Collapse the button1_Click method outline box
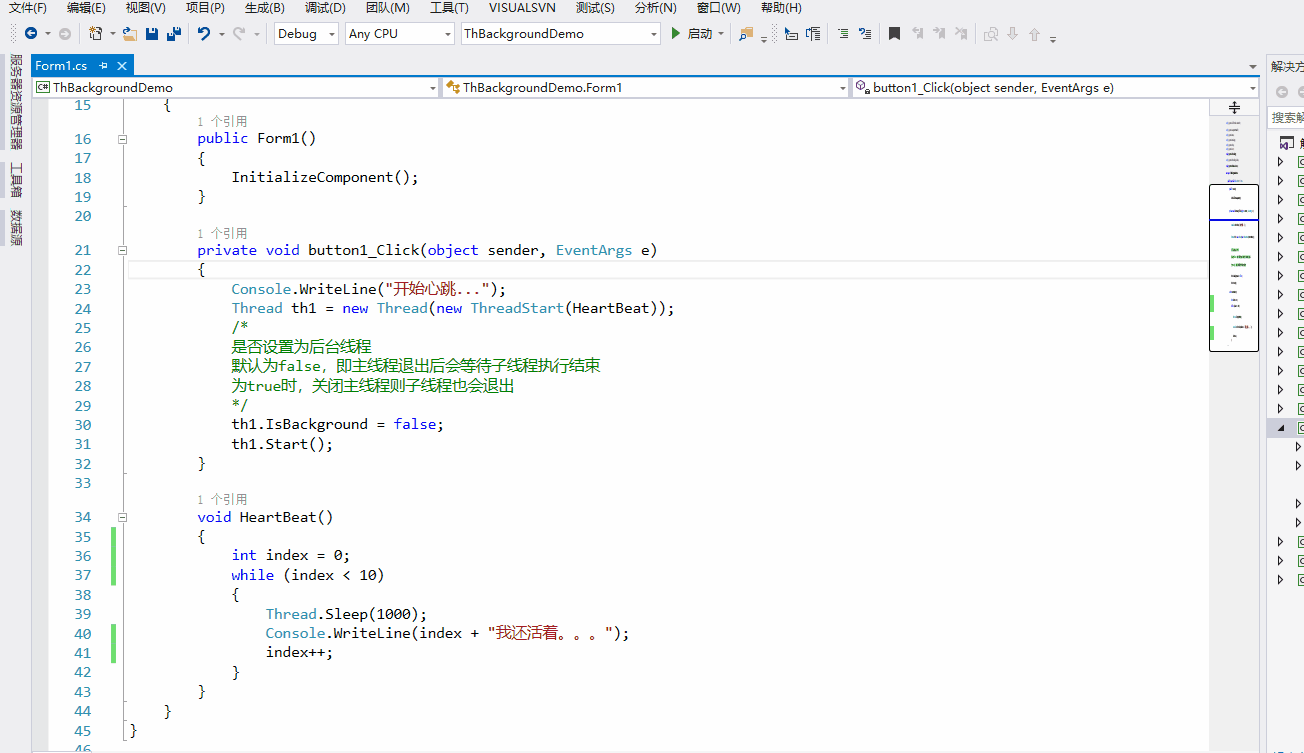Viewport: 1304px width, 753px height. 122,251
